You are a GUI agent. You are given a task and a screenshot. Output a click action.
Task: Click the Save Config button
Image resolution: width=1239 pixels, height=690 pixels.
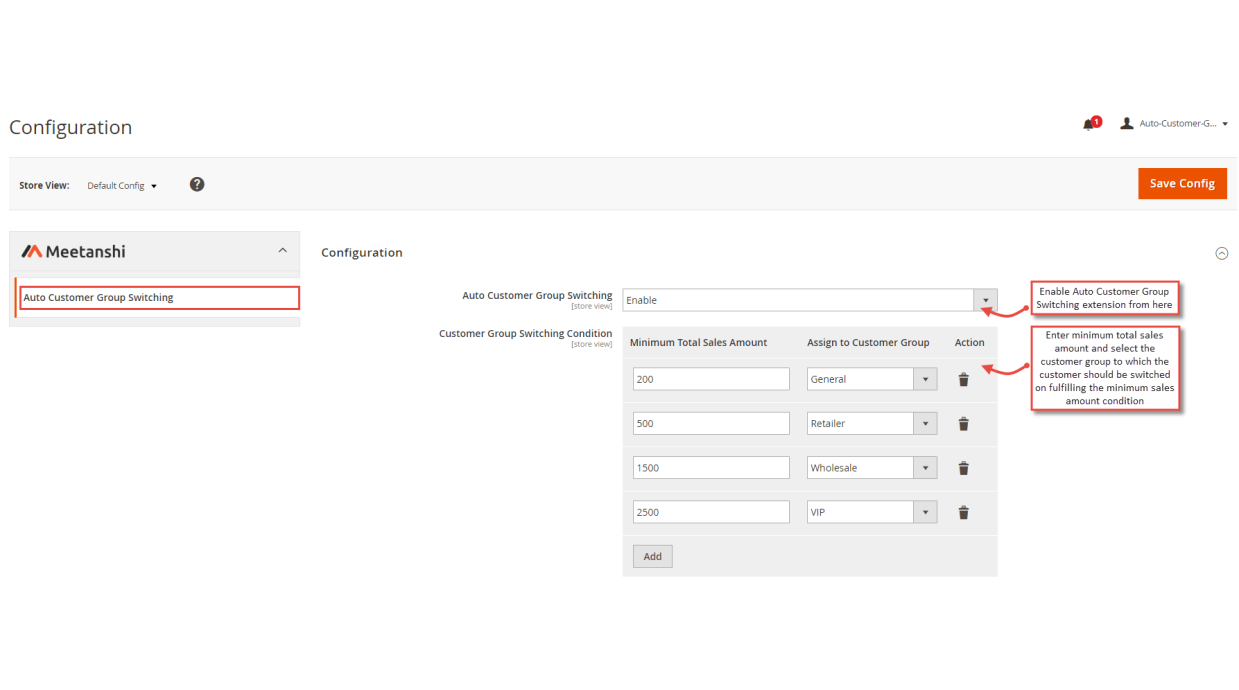point(1182,183)
